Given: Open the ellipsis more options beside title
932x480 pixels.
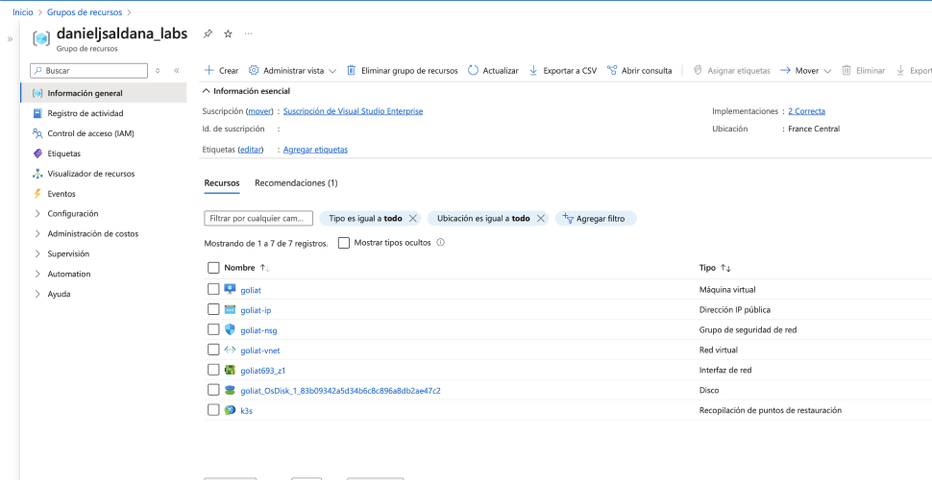Looking at the screenshot, I should point(248,34).
